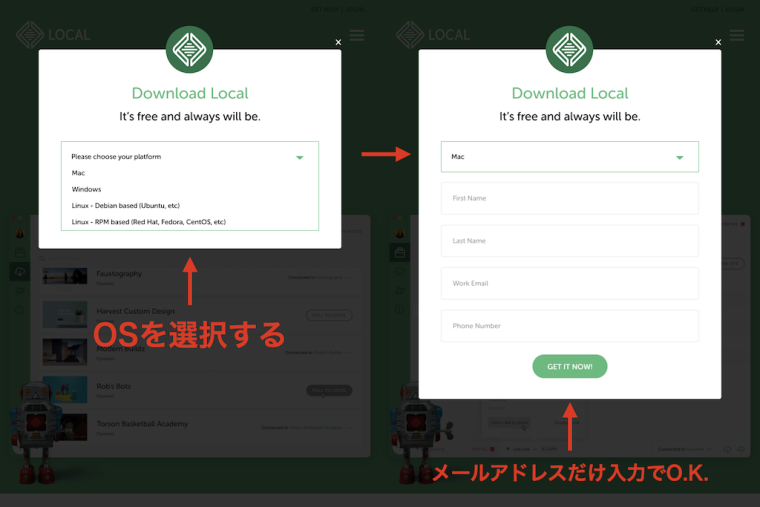Click sites briefcase icon in right app sidebar
Viewport: 760px width, 507px height.
point(400,253)
